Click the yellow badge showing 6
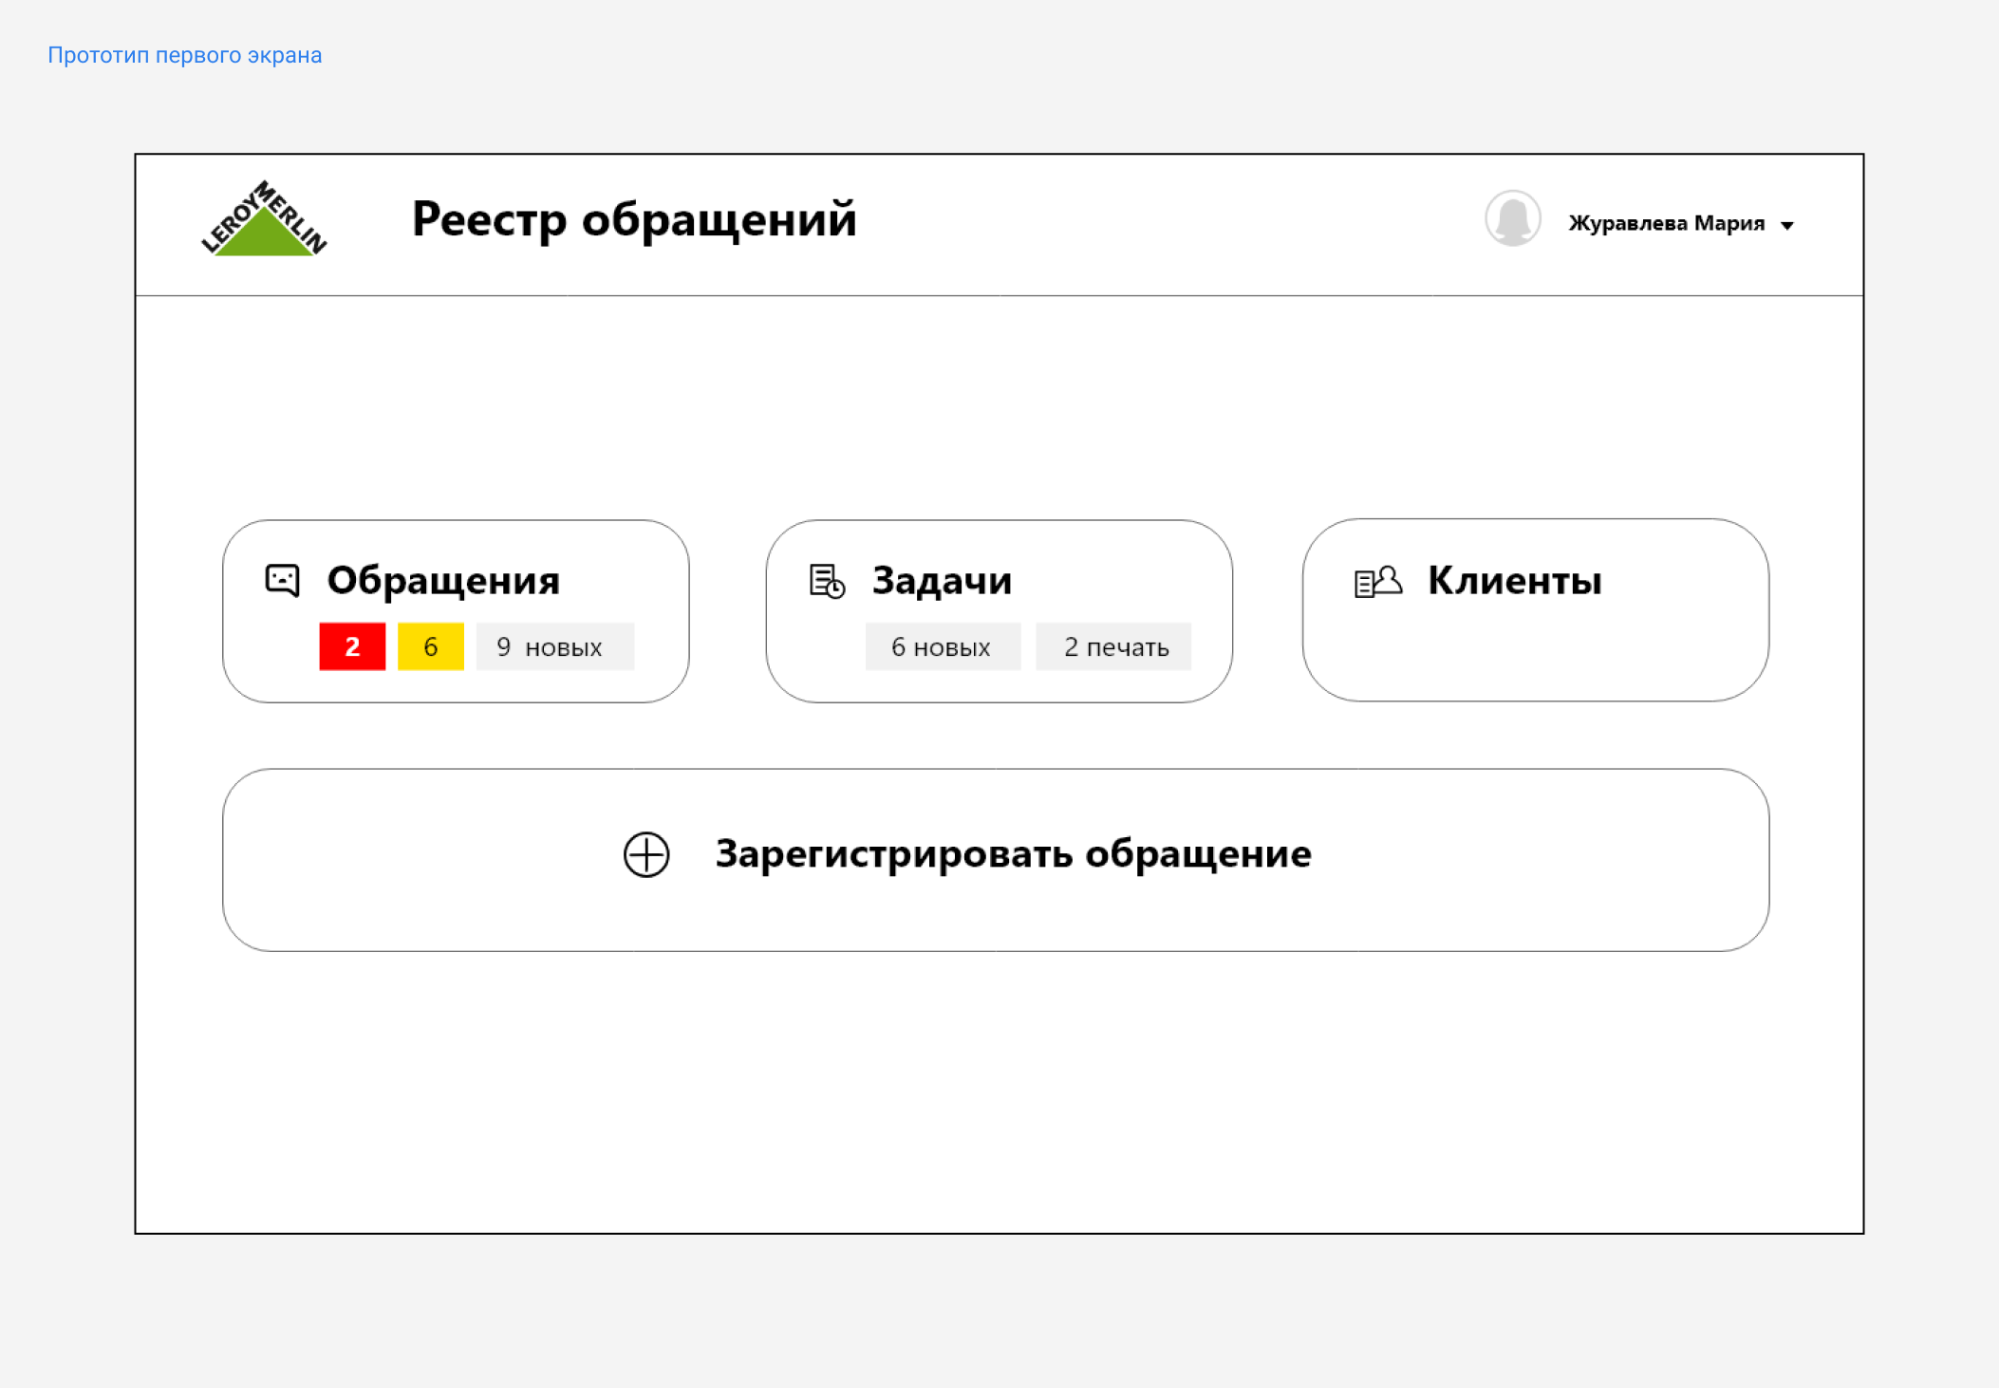 pos(431,646)
